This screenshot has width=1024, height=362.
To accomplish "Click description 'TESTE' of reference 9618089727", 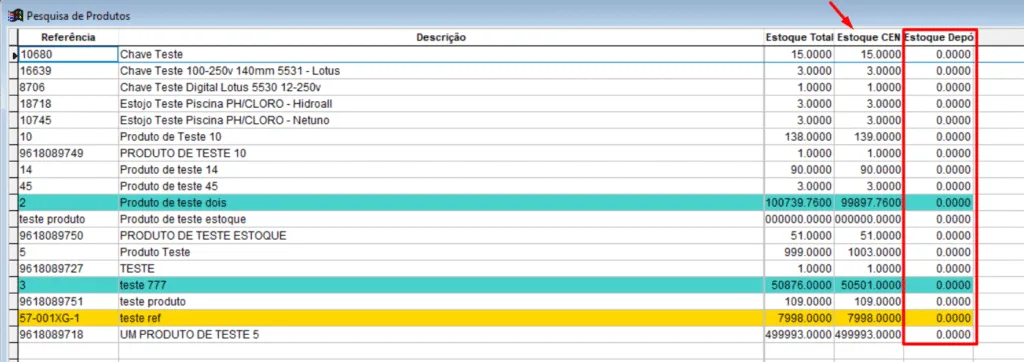I will [x=137, y=269].
